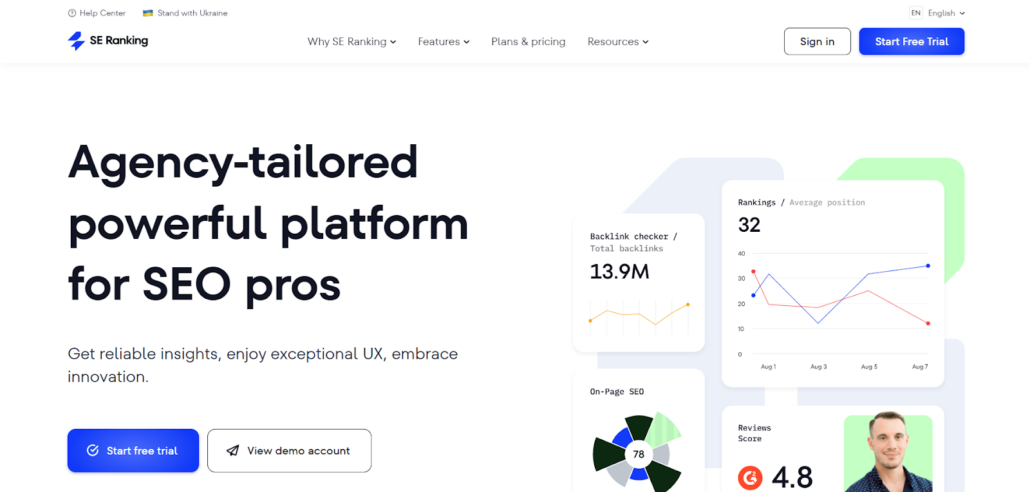Viewport: 1030px width, 492px height.
Task: Click the Sign in button
Action: point(817,41)
